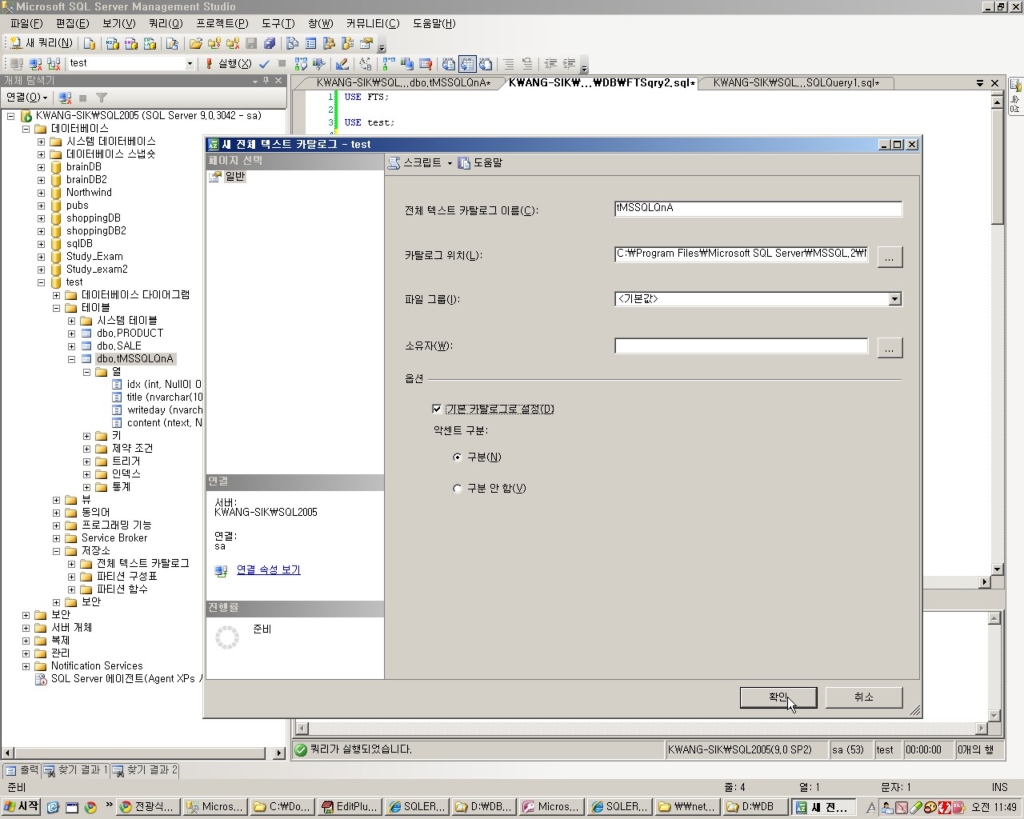
Task: Open Help (도움말) in catalog dialog
Action: [480, 163]
